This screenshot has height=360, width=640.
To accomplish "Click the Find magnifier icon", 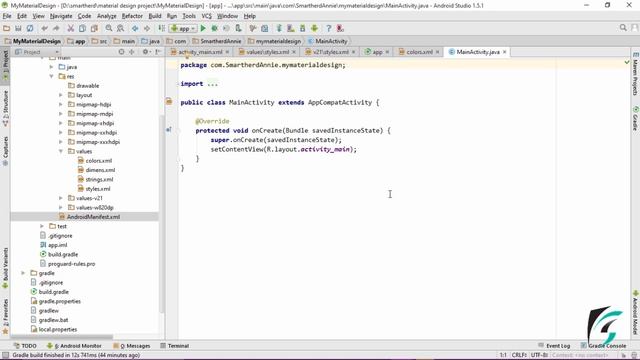I will (x=109, y=28).
